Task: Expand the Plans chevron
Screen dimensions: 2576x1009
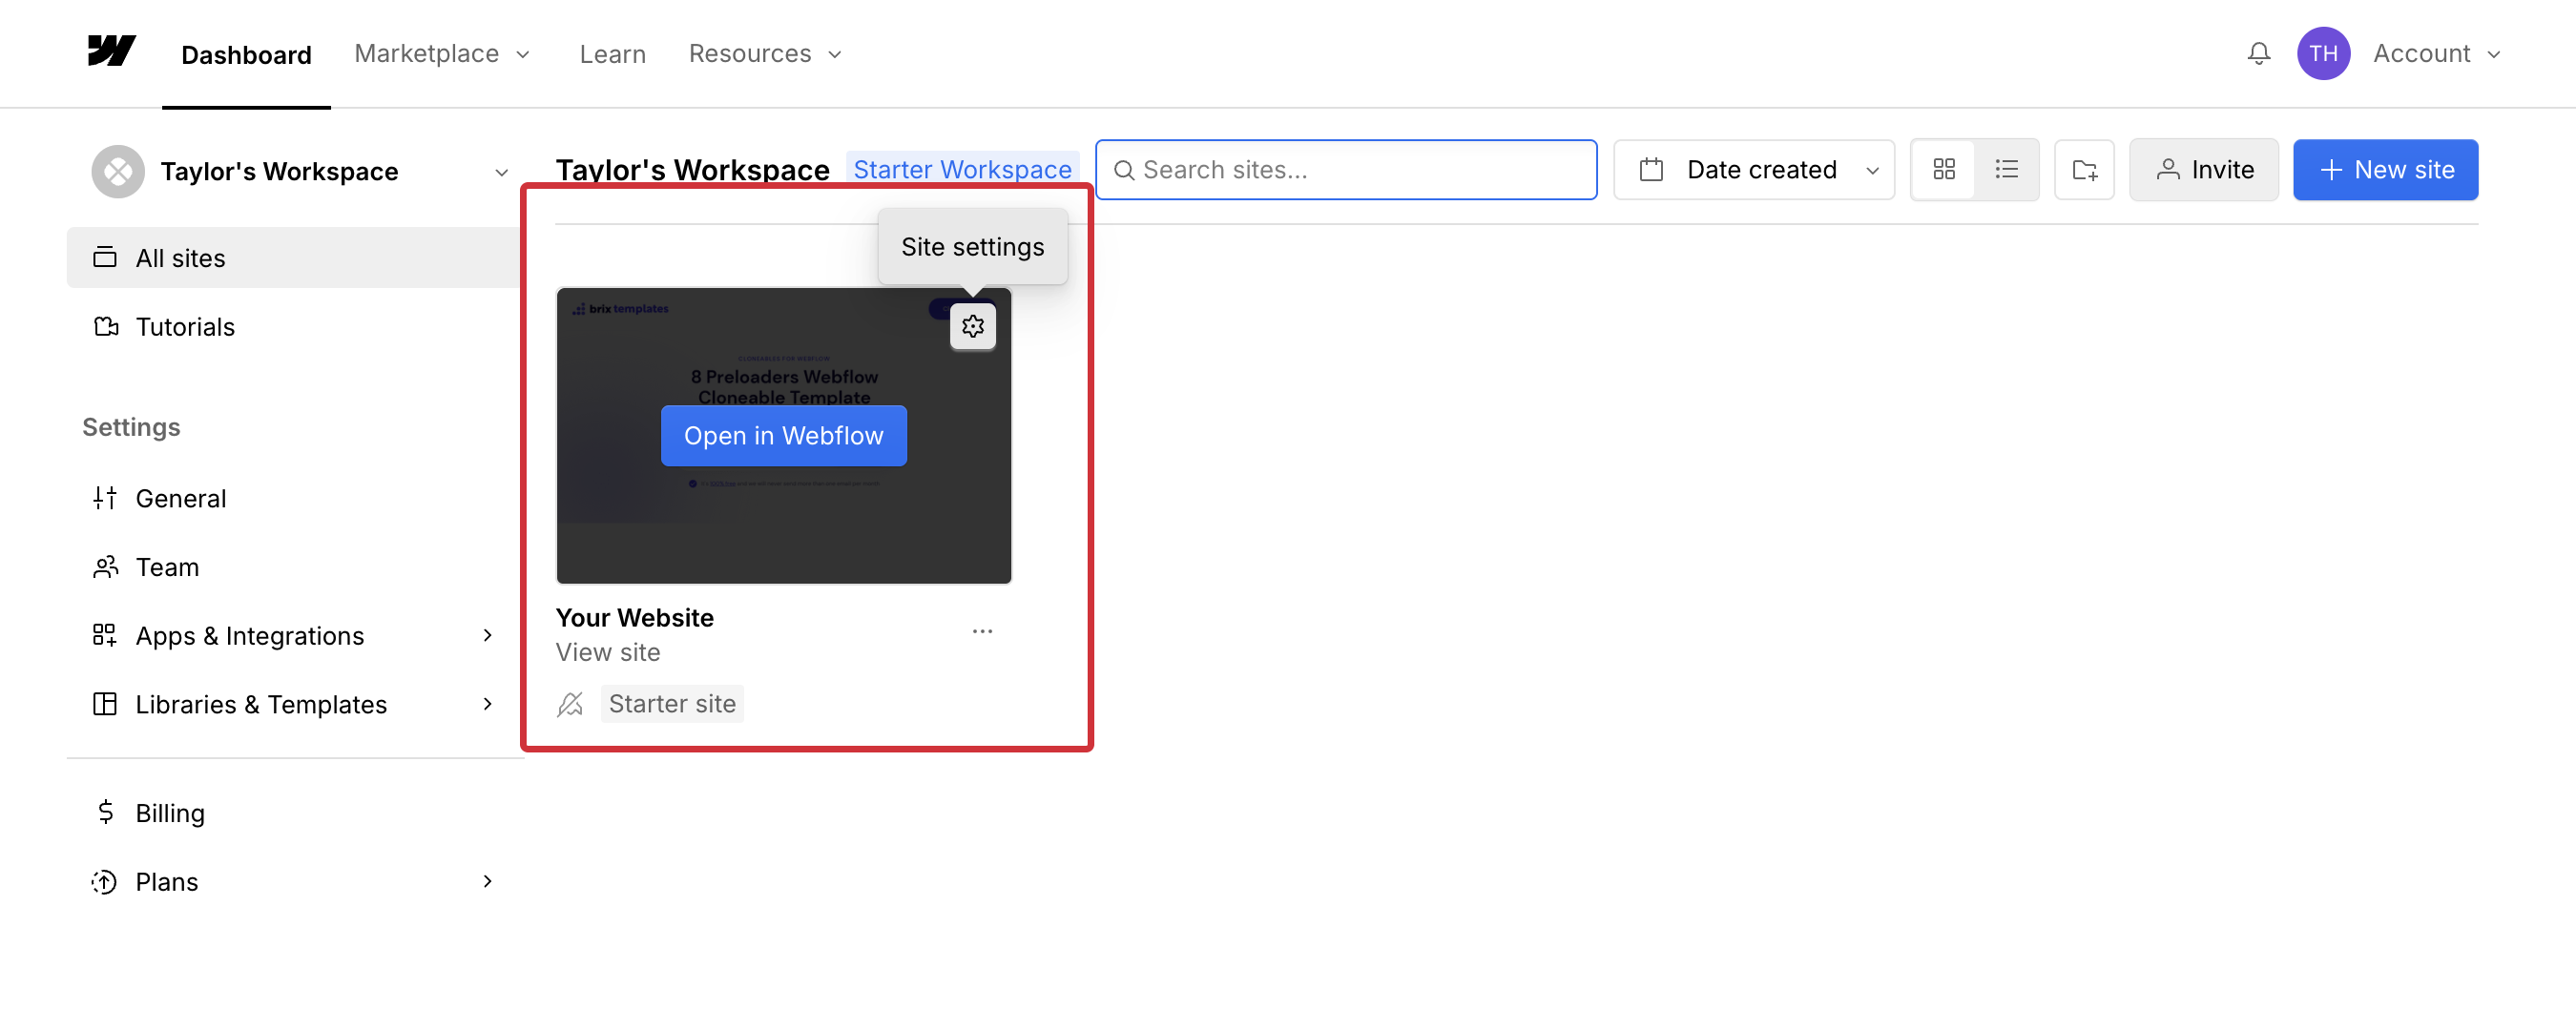Action: [488, 881]
